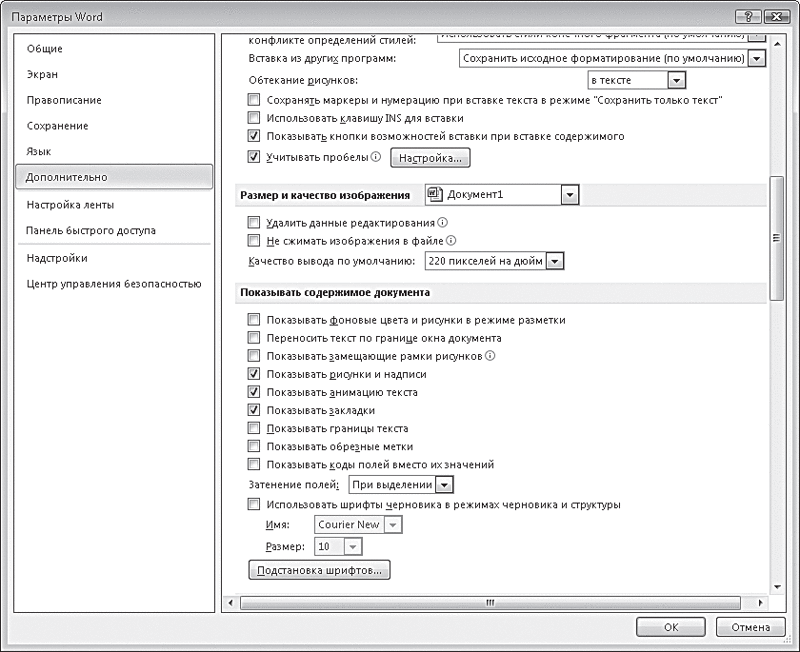
Task: Select Дополнительно category
Action: coord(114,177)
